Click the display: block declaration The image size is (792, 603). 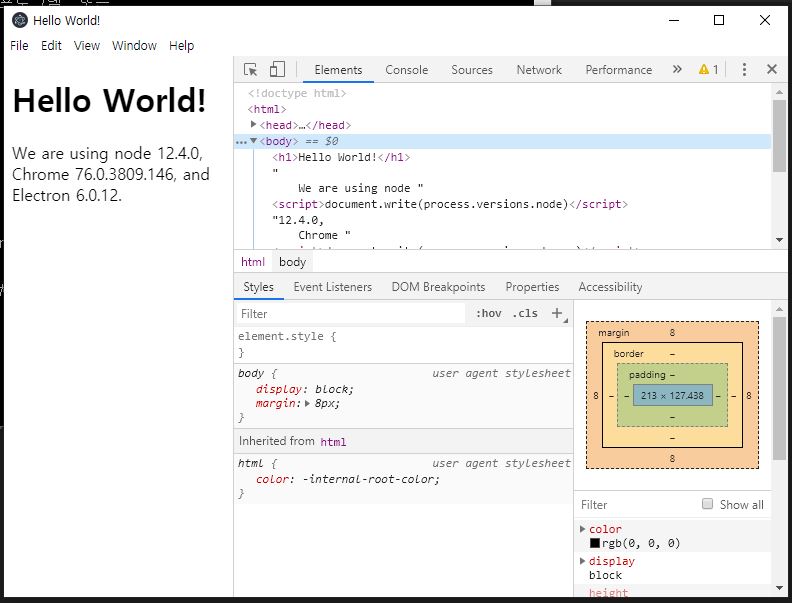click(305, 389)
